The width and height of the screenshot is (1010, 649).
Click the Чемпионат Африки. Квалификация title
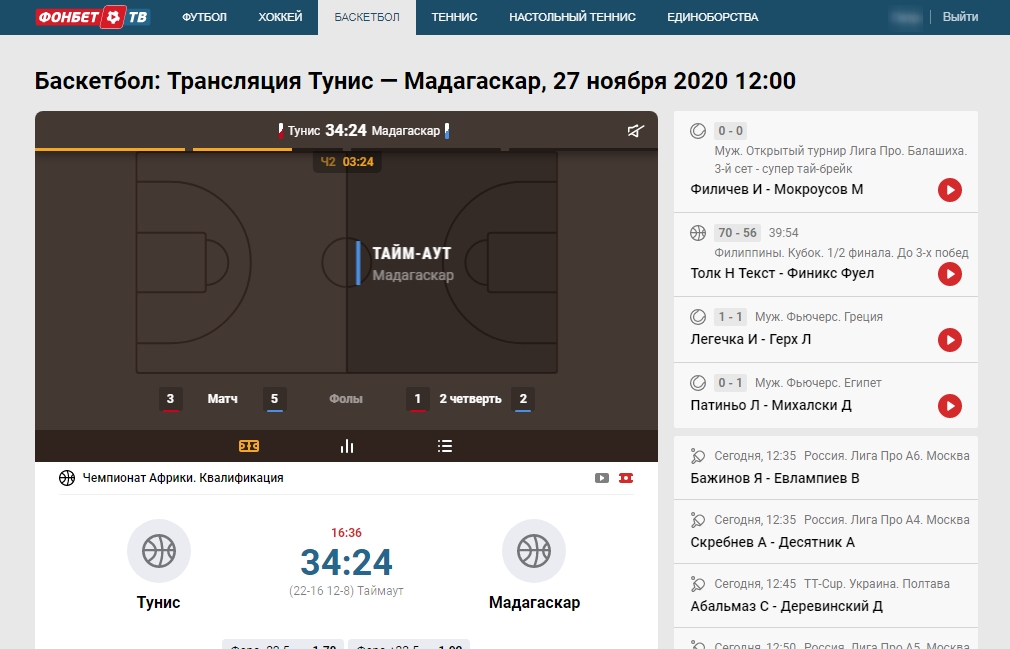pos(183,478)
